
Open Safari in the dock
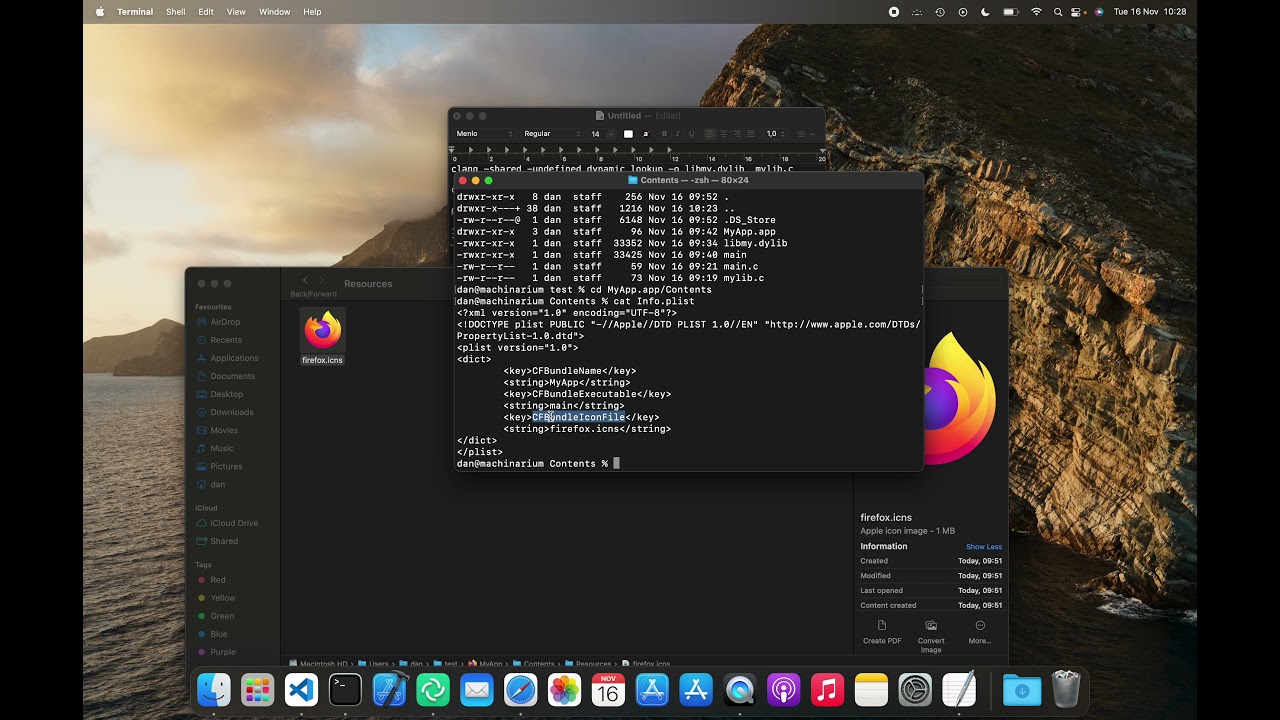521,690
